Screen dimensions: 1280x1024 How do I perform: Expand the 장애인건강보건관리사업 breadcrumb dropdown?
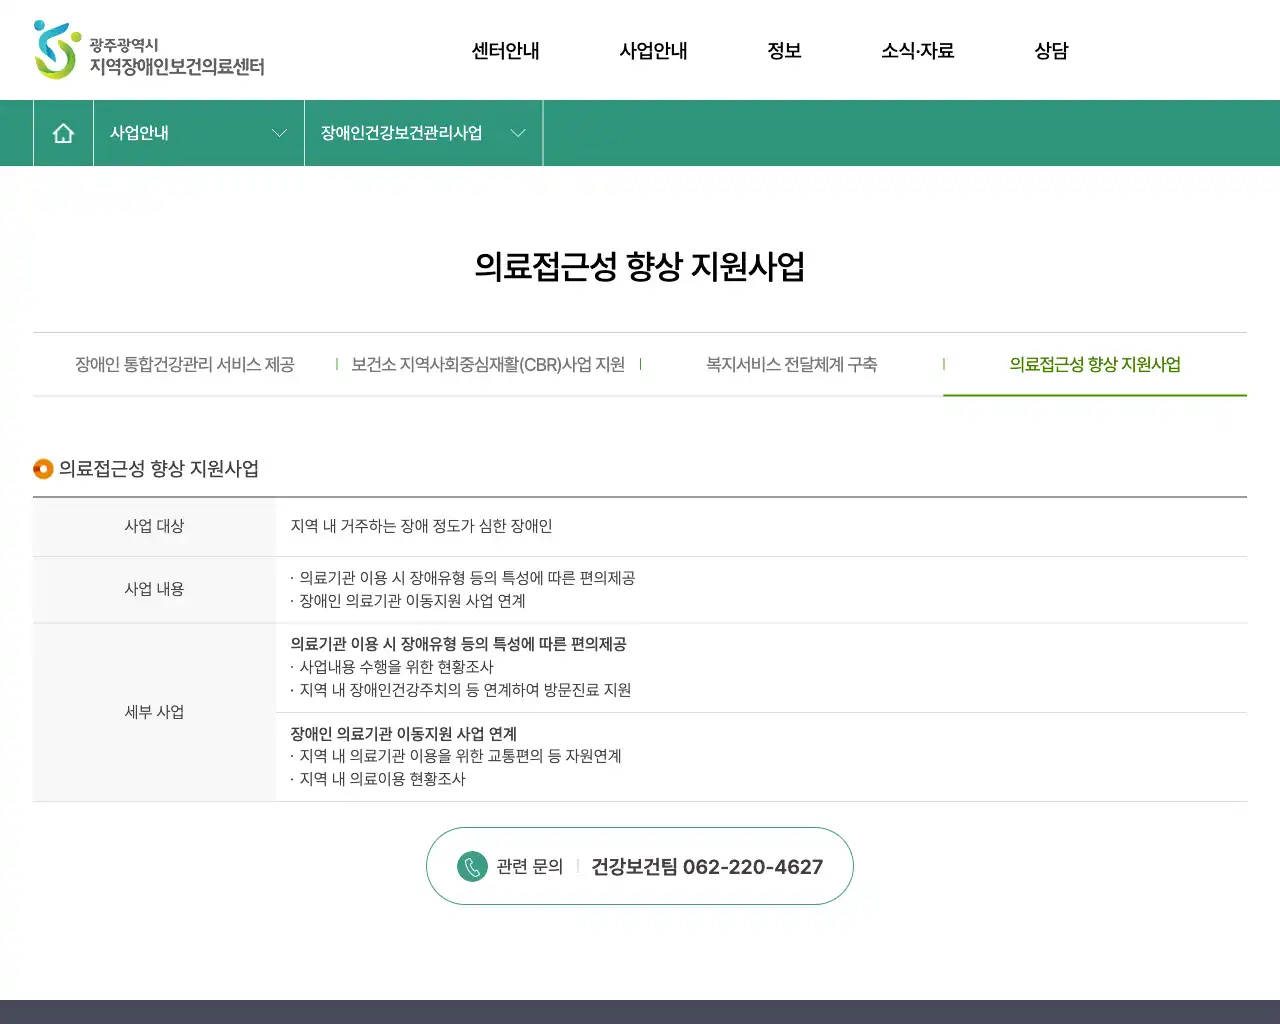coord(423,133)
